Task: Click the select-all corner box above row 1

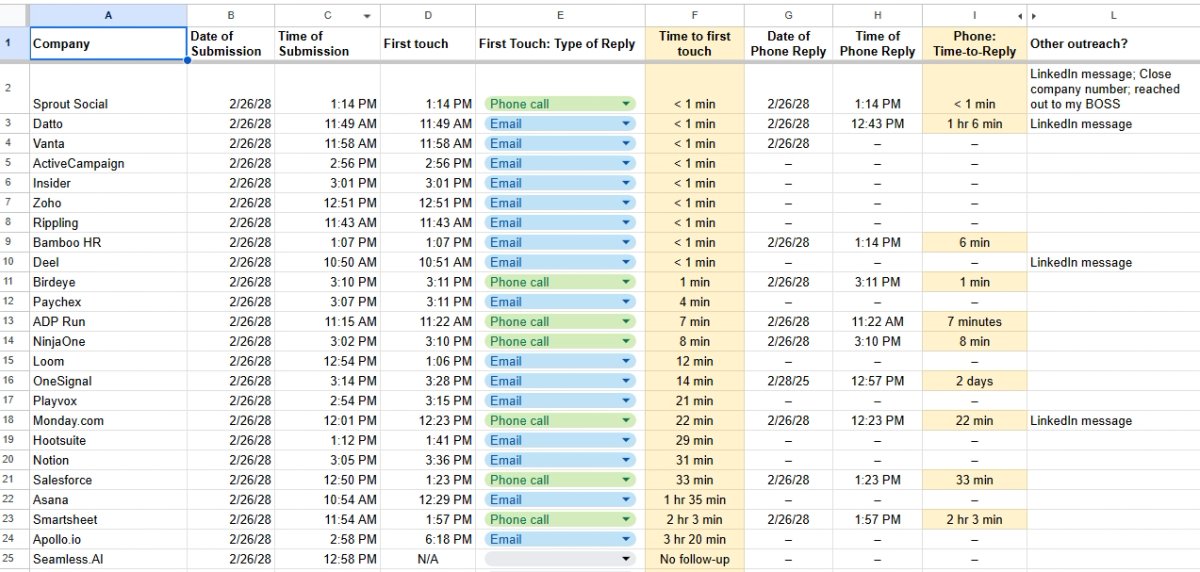Action: [x=14, y=16]
